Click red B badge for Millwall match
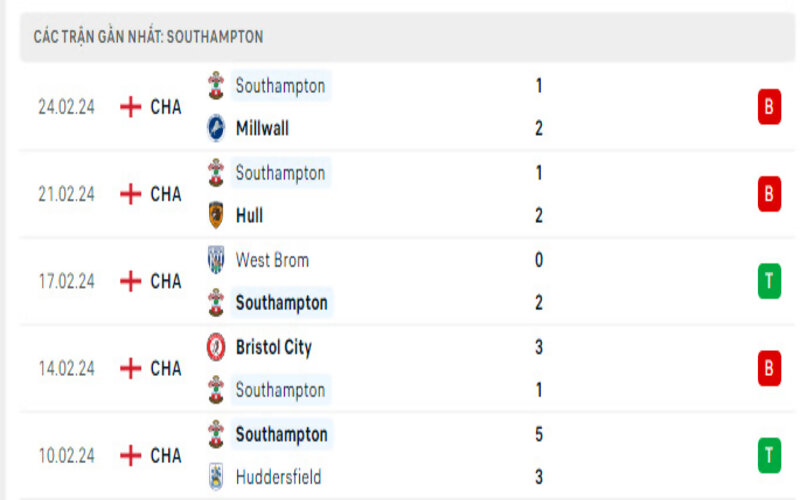Screen dimensions: 800x500 [x=769, y=107]
